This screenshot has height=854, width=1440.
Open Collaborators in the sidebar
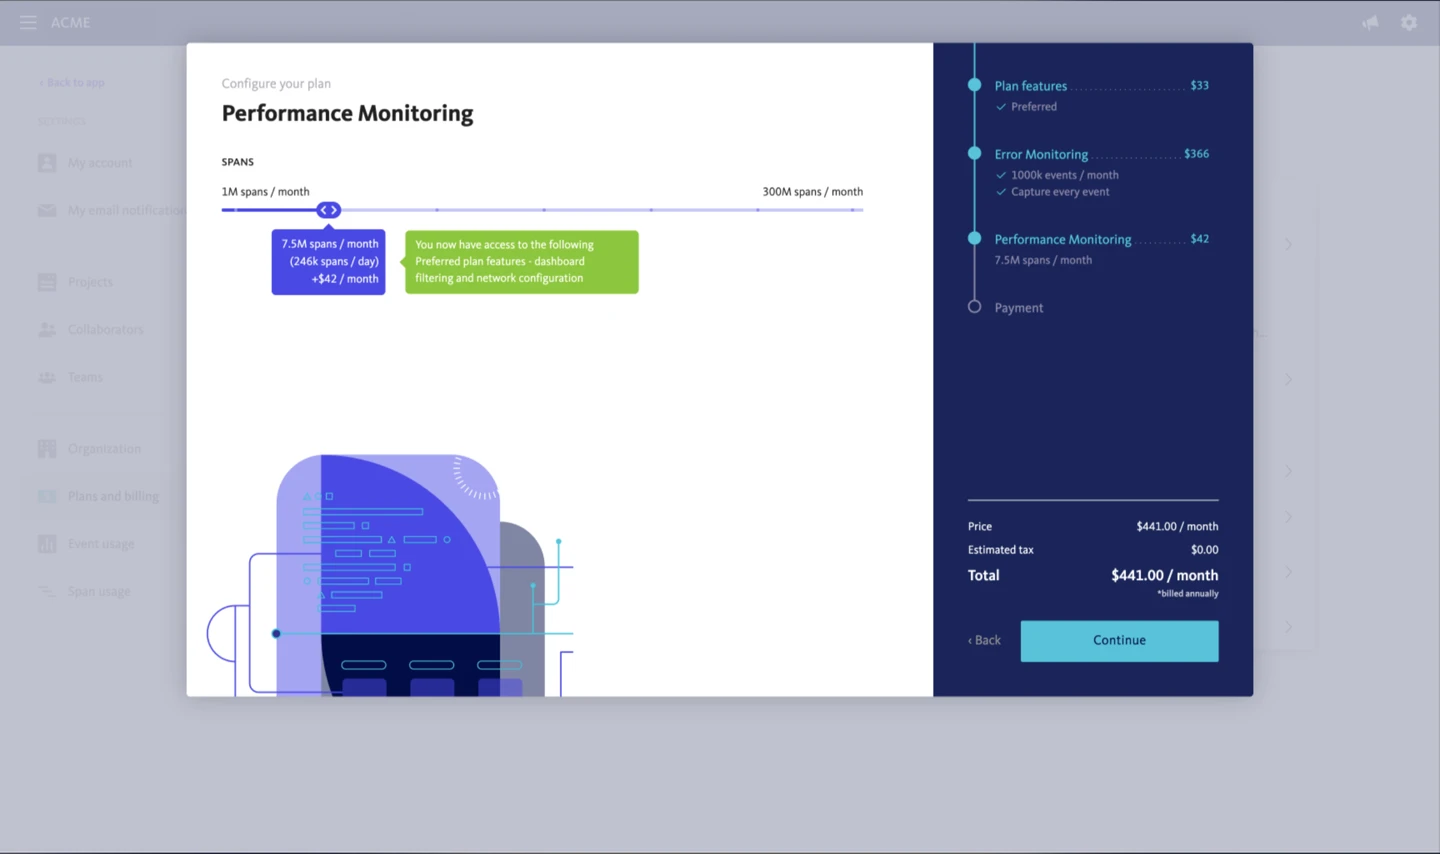(105, 329)
